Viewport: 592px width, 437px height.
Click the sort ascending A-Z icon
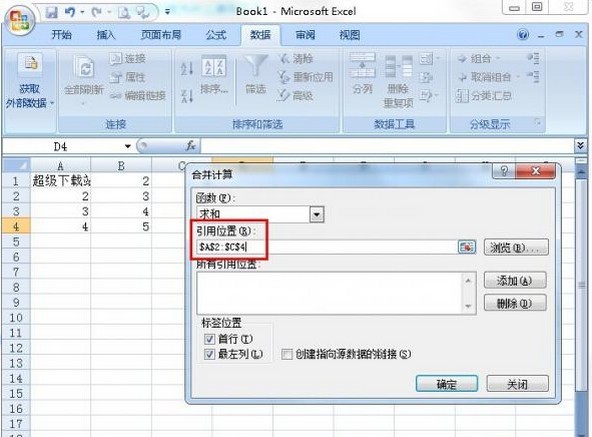(x=187, y=68)
